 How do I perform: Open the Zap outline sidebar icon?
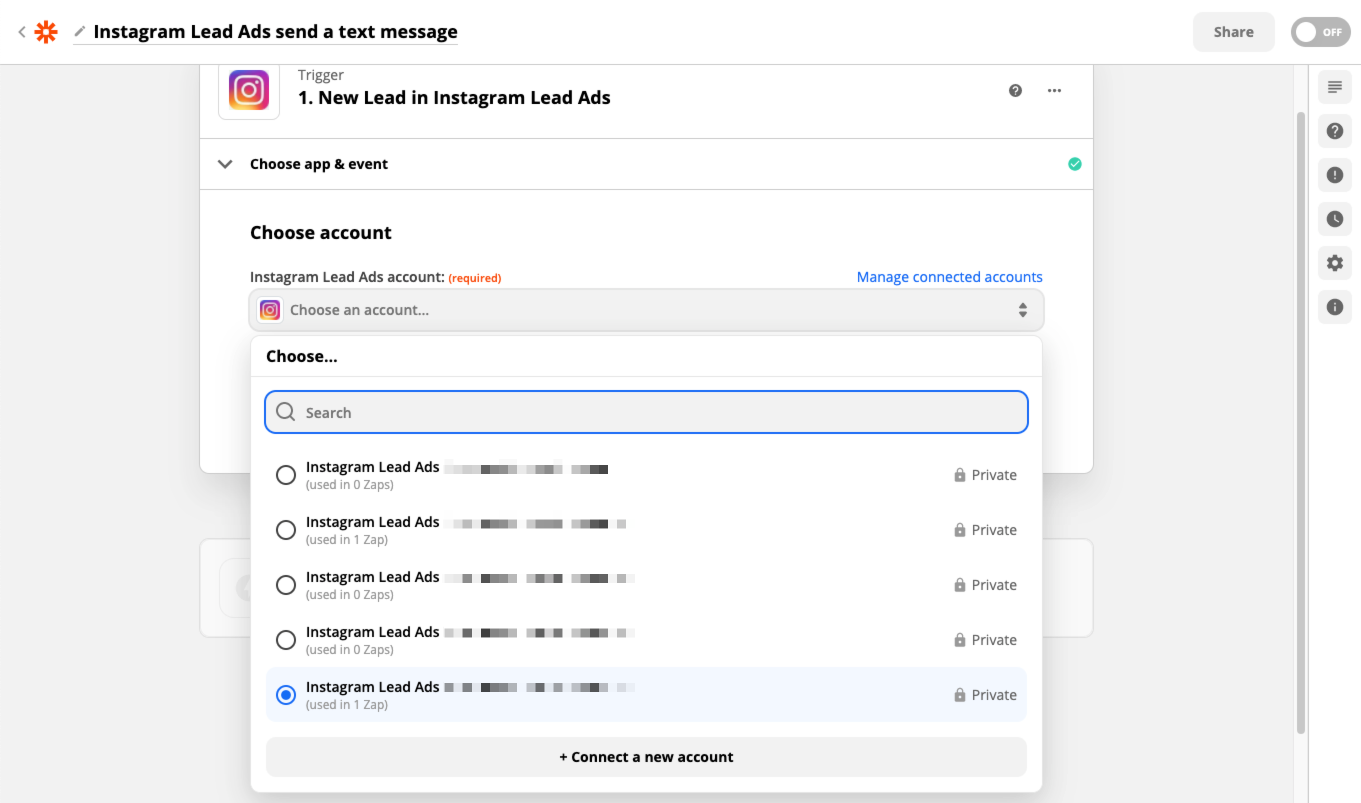tap(1334, 88)
